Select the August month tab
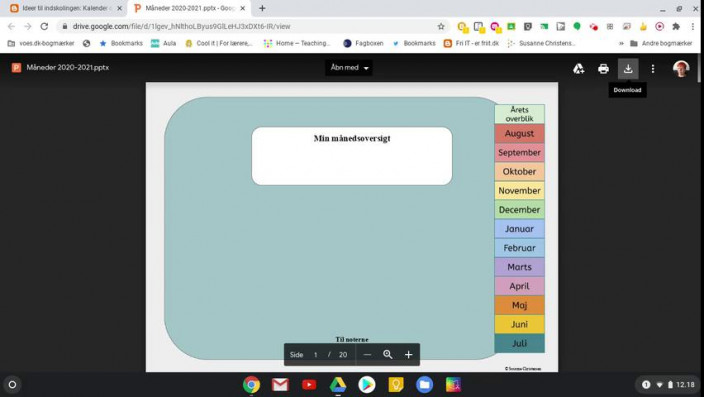The height and width of the screenshot is (397, 704). [x=519, y=133]
